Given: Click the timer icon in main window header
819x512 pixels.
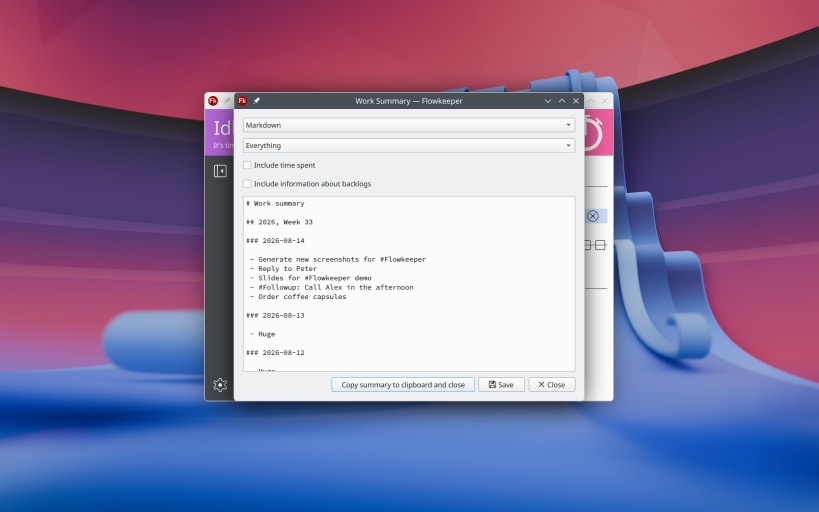Looking at the screenshot, I should (593, 133).
